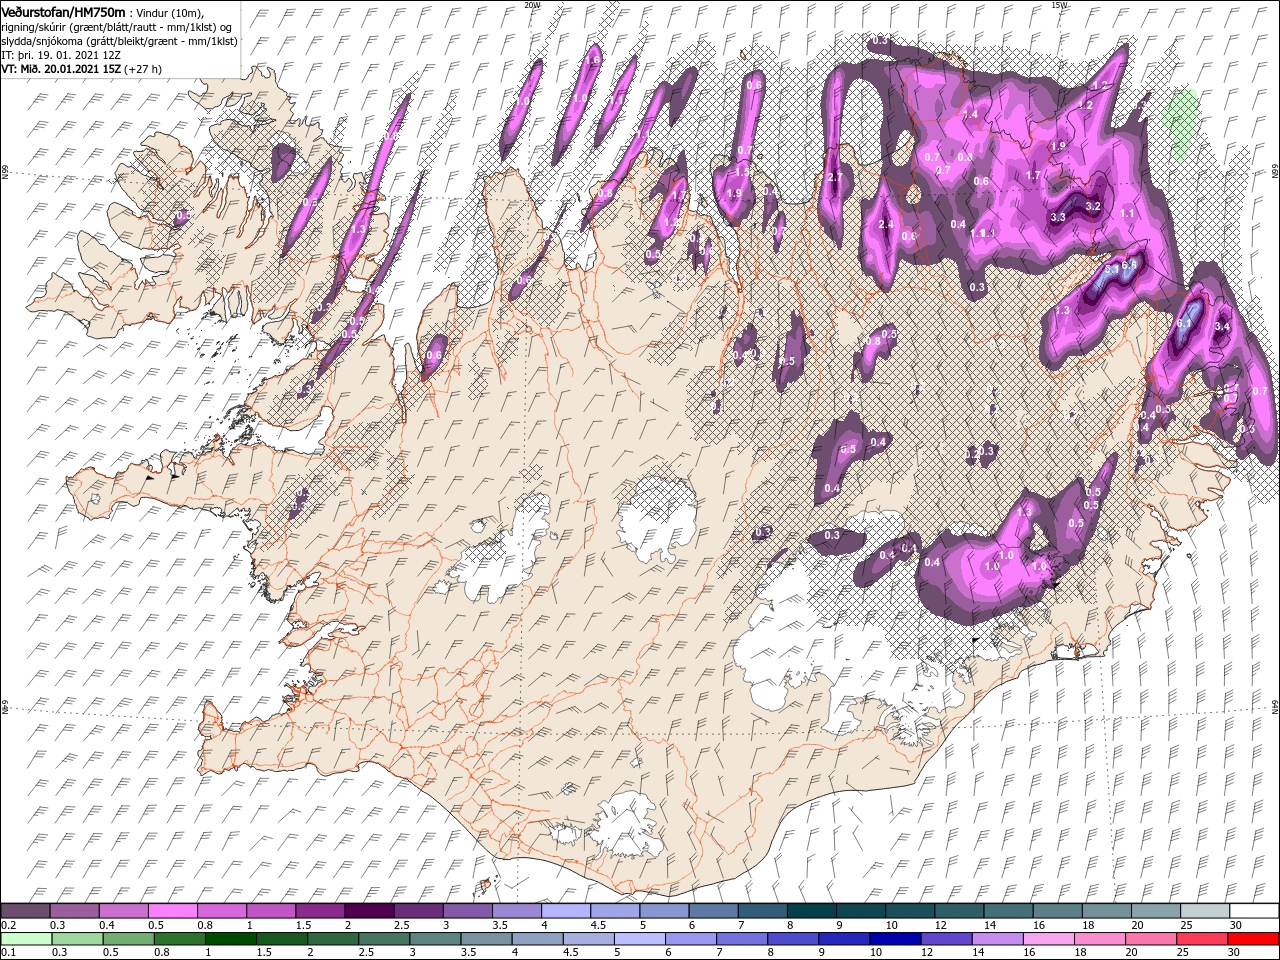Select top legend swatch between 4 and 4.5

pyautogui.click(x=566, y=910)
